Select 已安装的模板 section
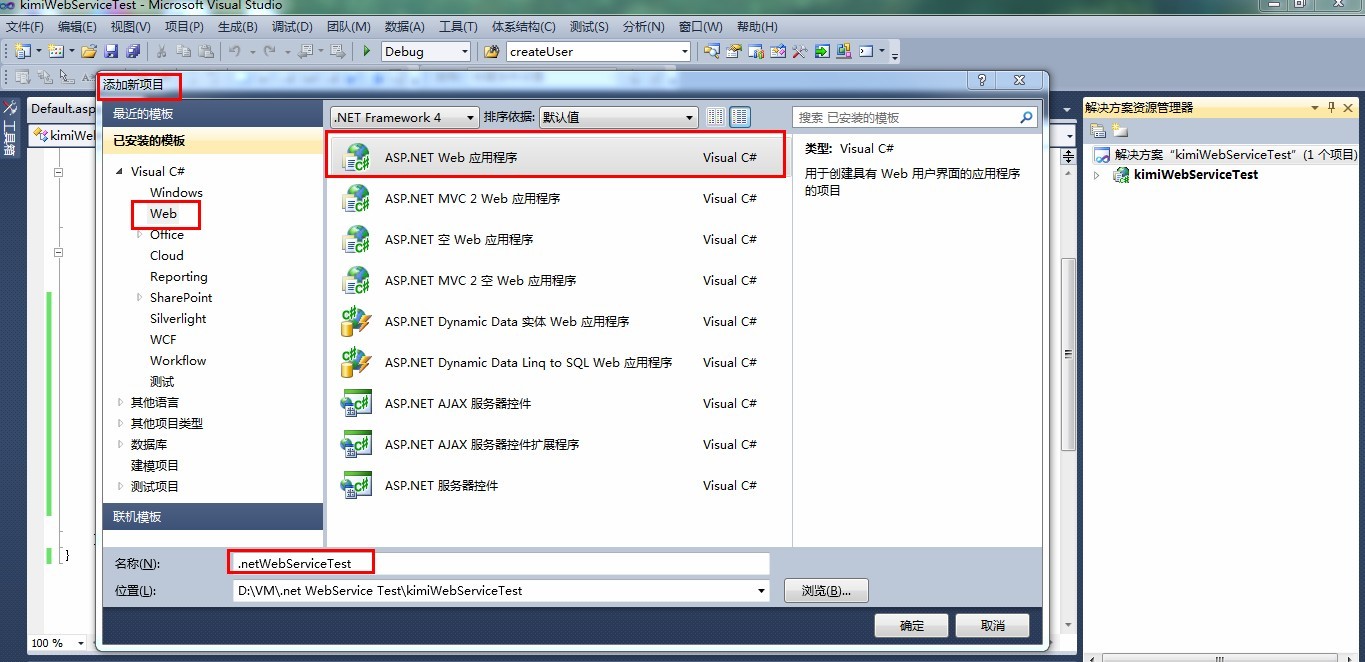 [x=213, y=140]
